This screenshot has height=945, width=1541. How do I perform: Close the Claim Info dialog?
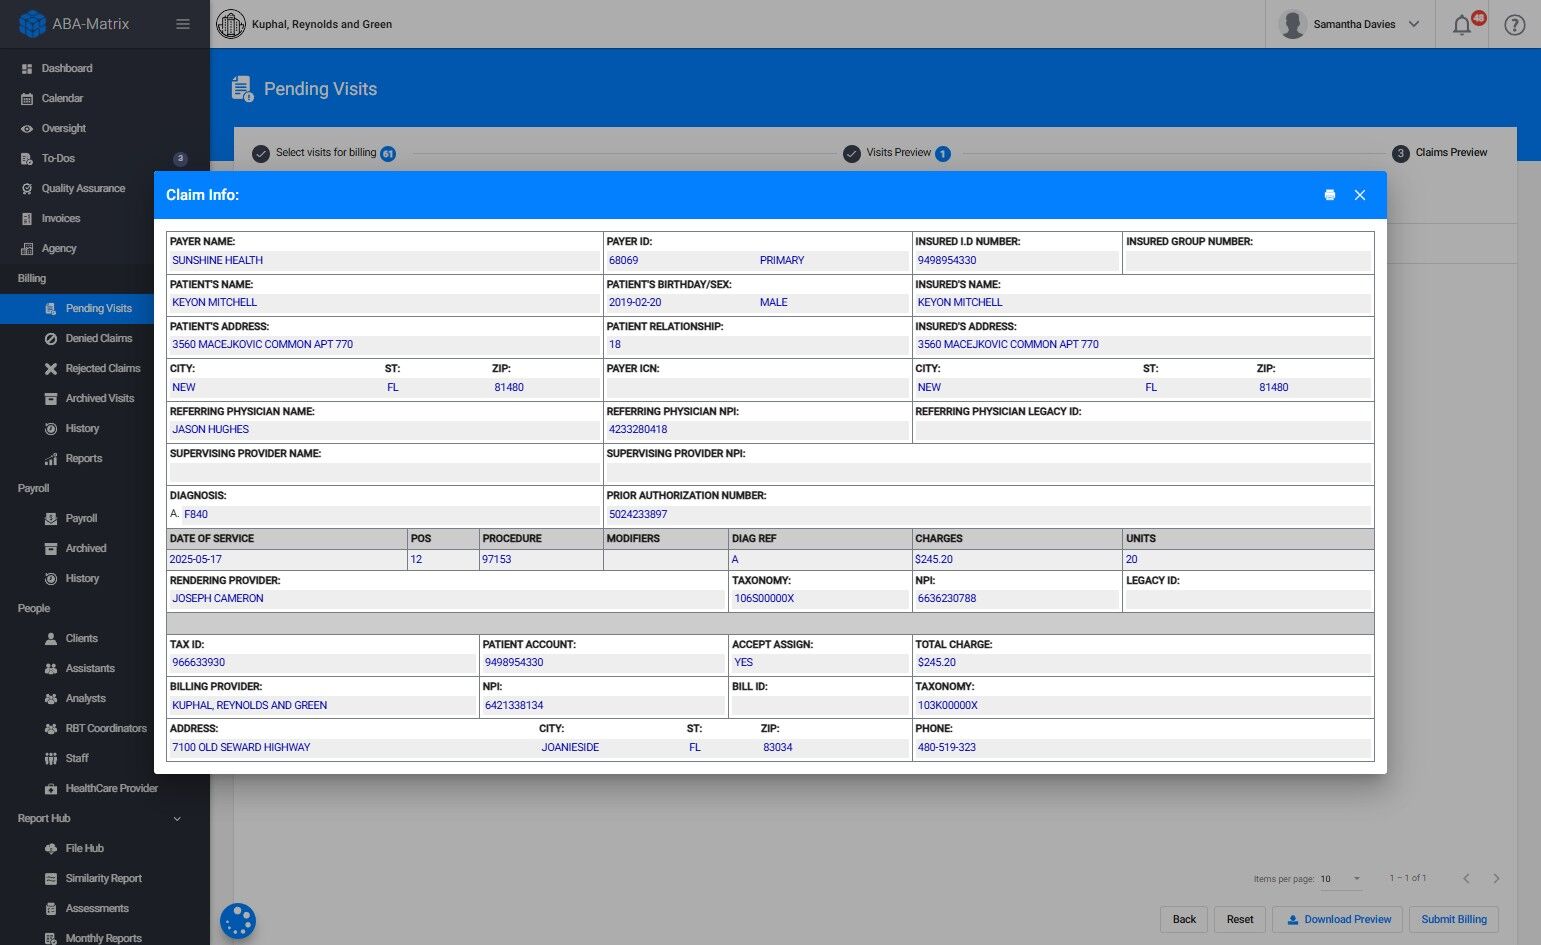click(x=1359, y=195)
